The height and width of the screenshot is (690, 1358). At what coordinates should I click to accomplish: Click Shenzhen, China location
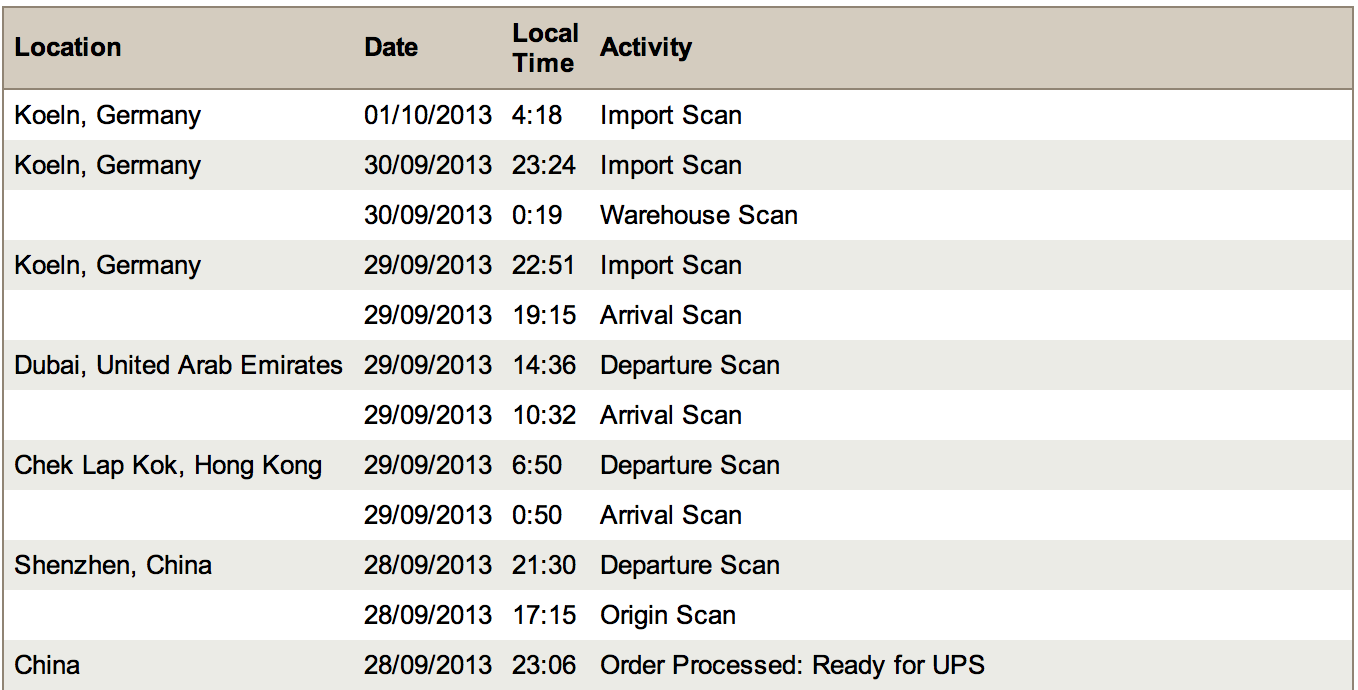(113, 565)
